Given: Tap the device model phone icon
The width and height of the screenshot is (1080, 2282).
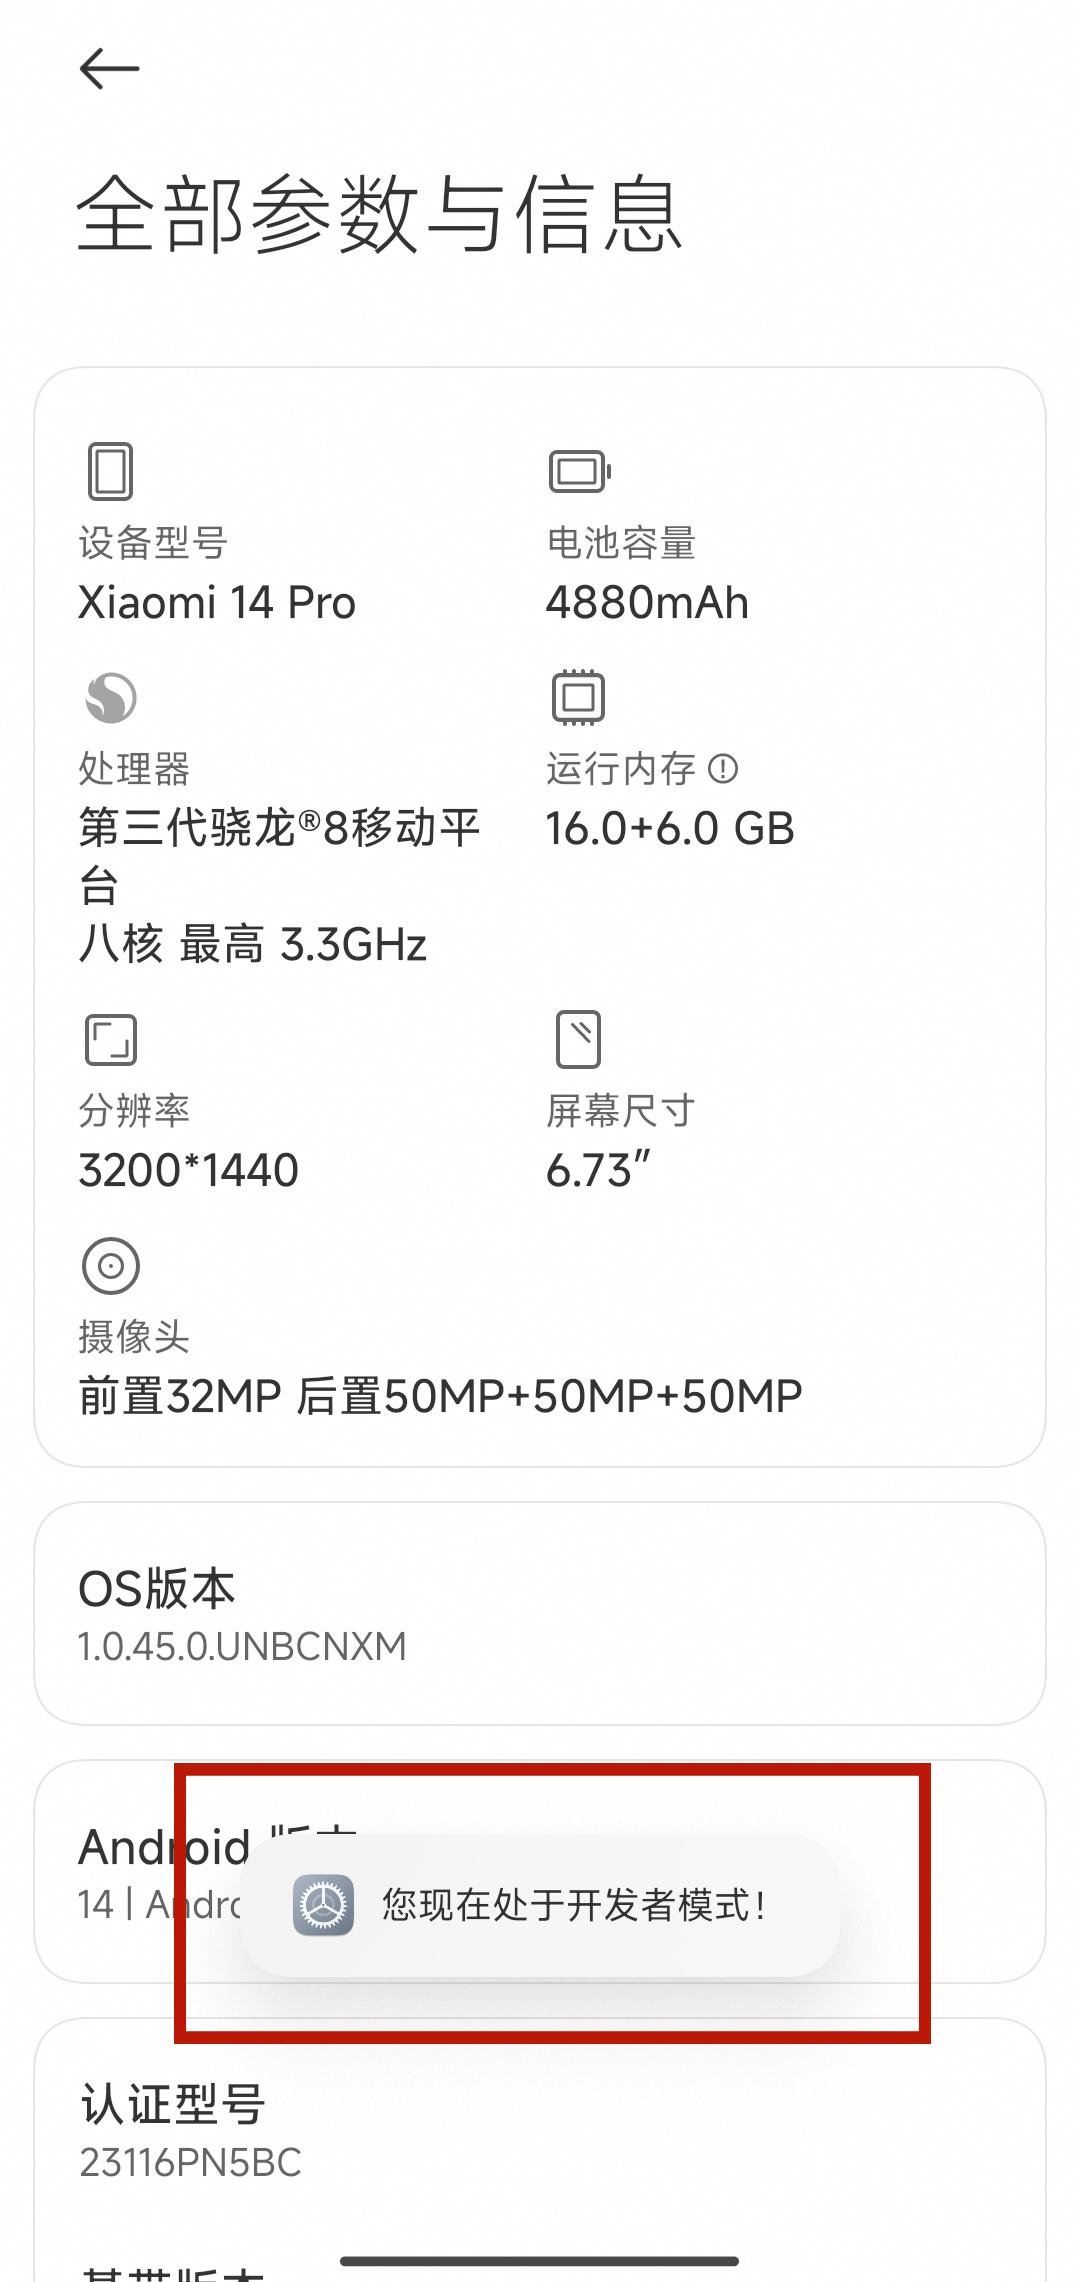Looking at the screenshot, I should tap(110, 471).
